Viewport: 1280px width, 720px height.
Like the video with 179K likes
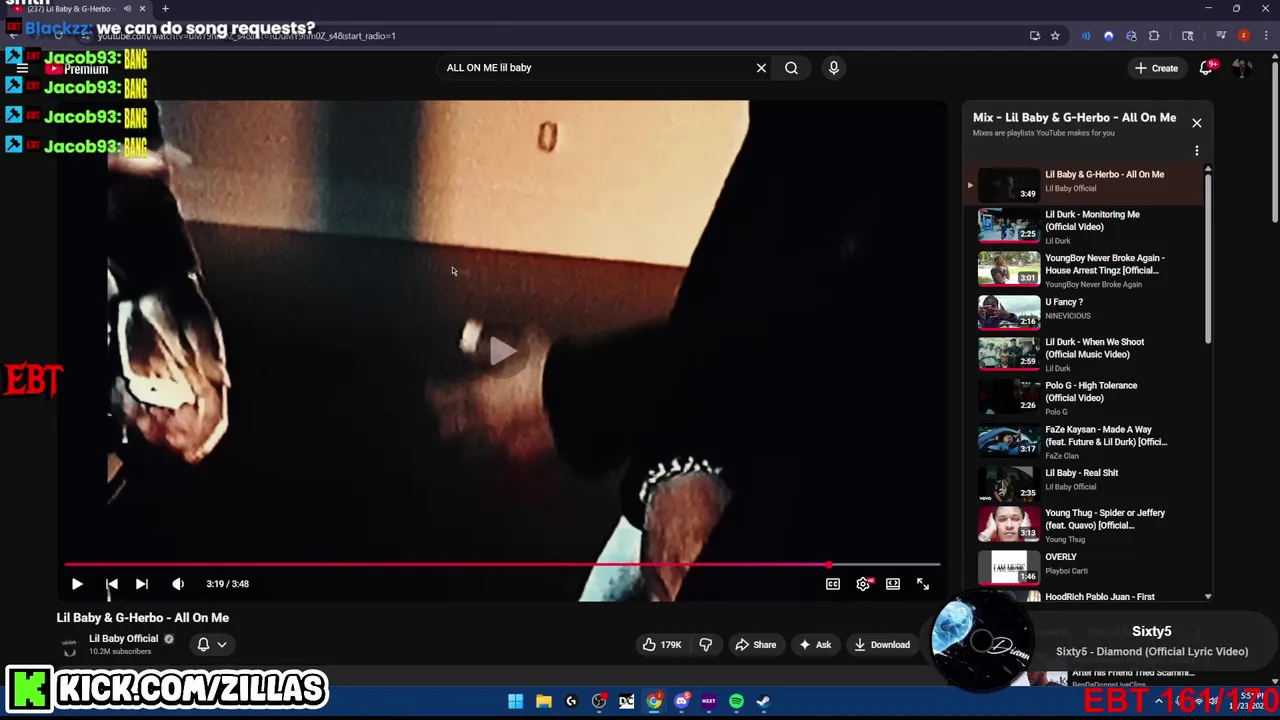coord(661,645)
